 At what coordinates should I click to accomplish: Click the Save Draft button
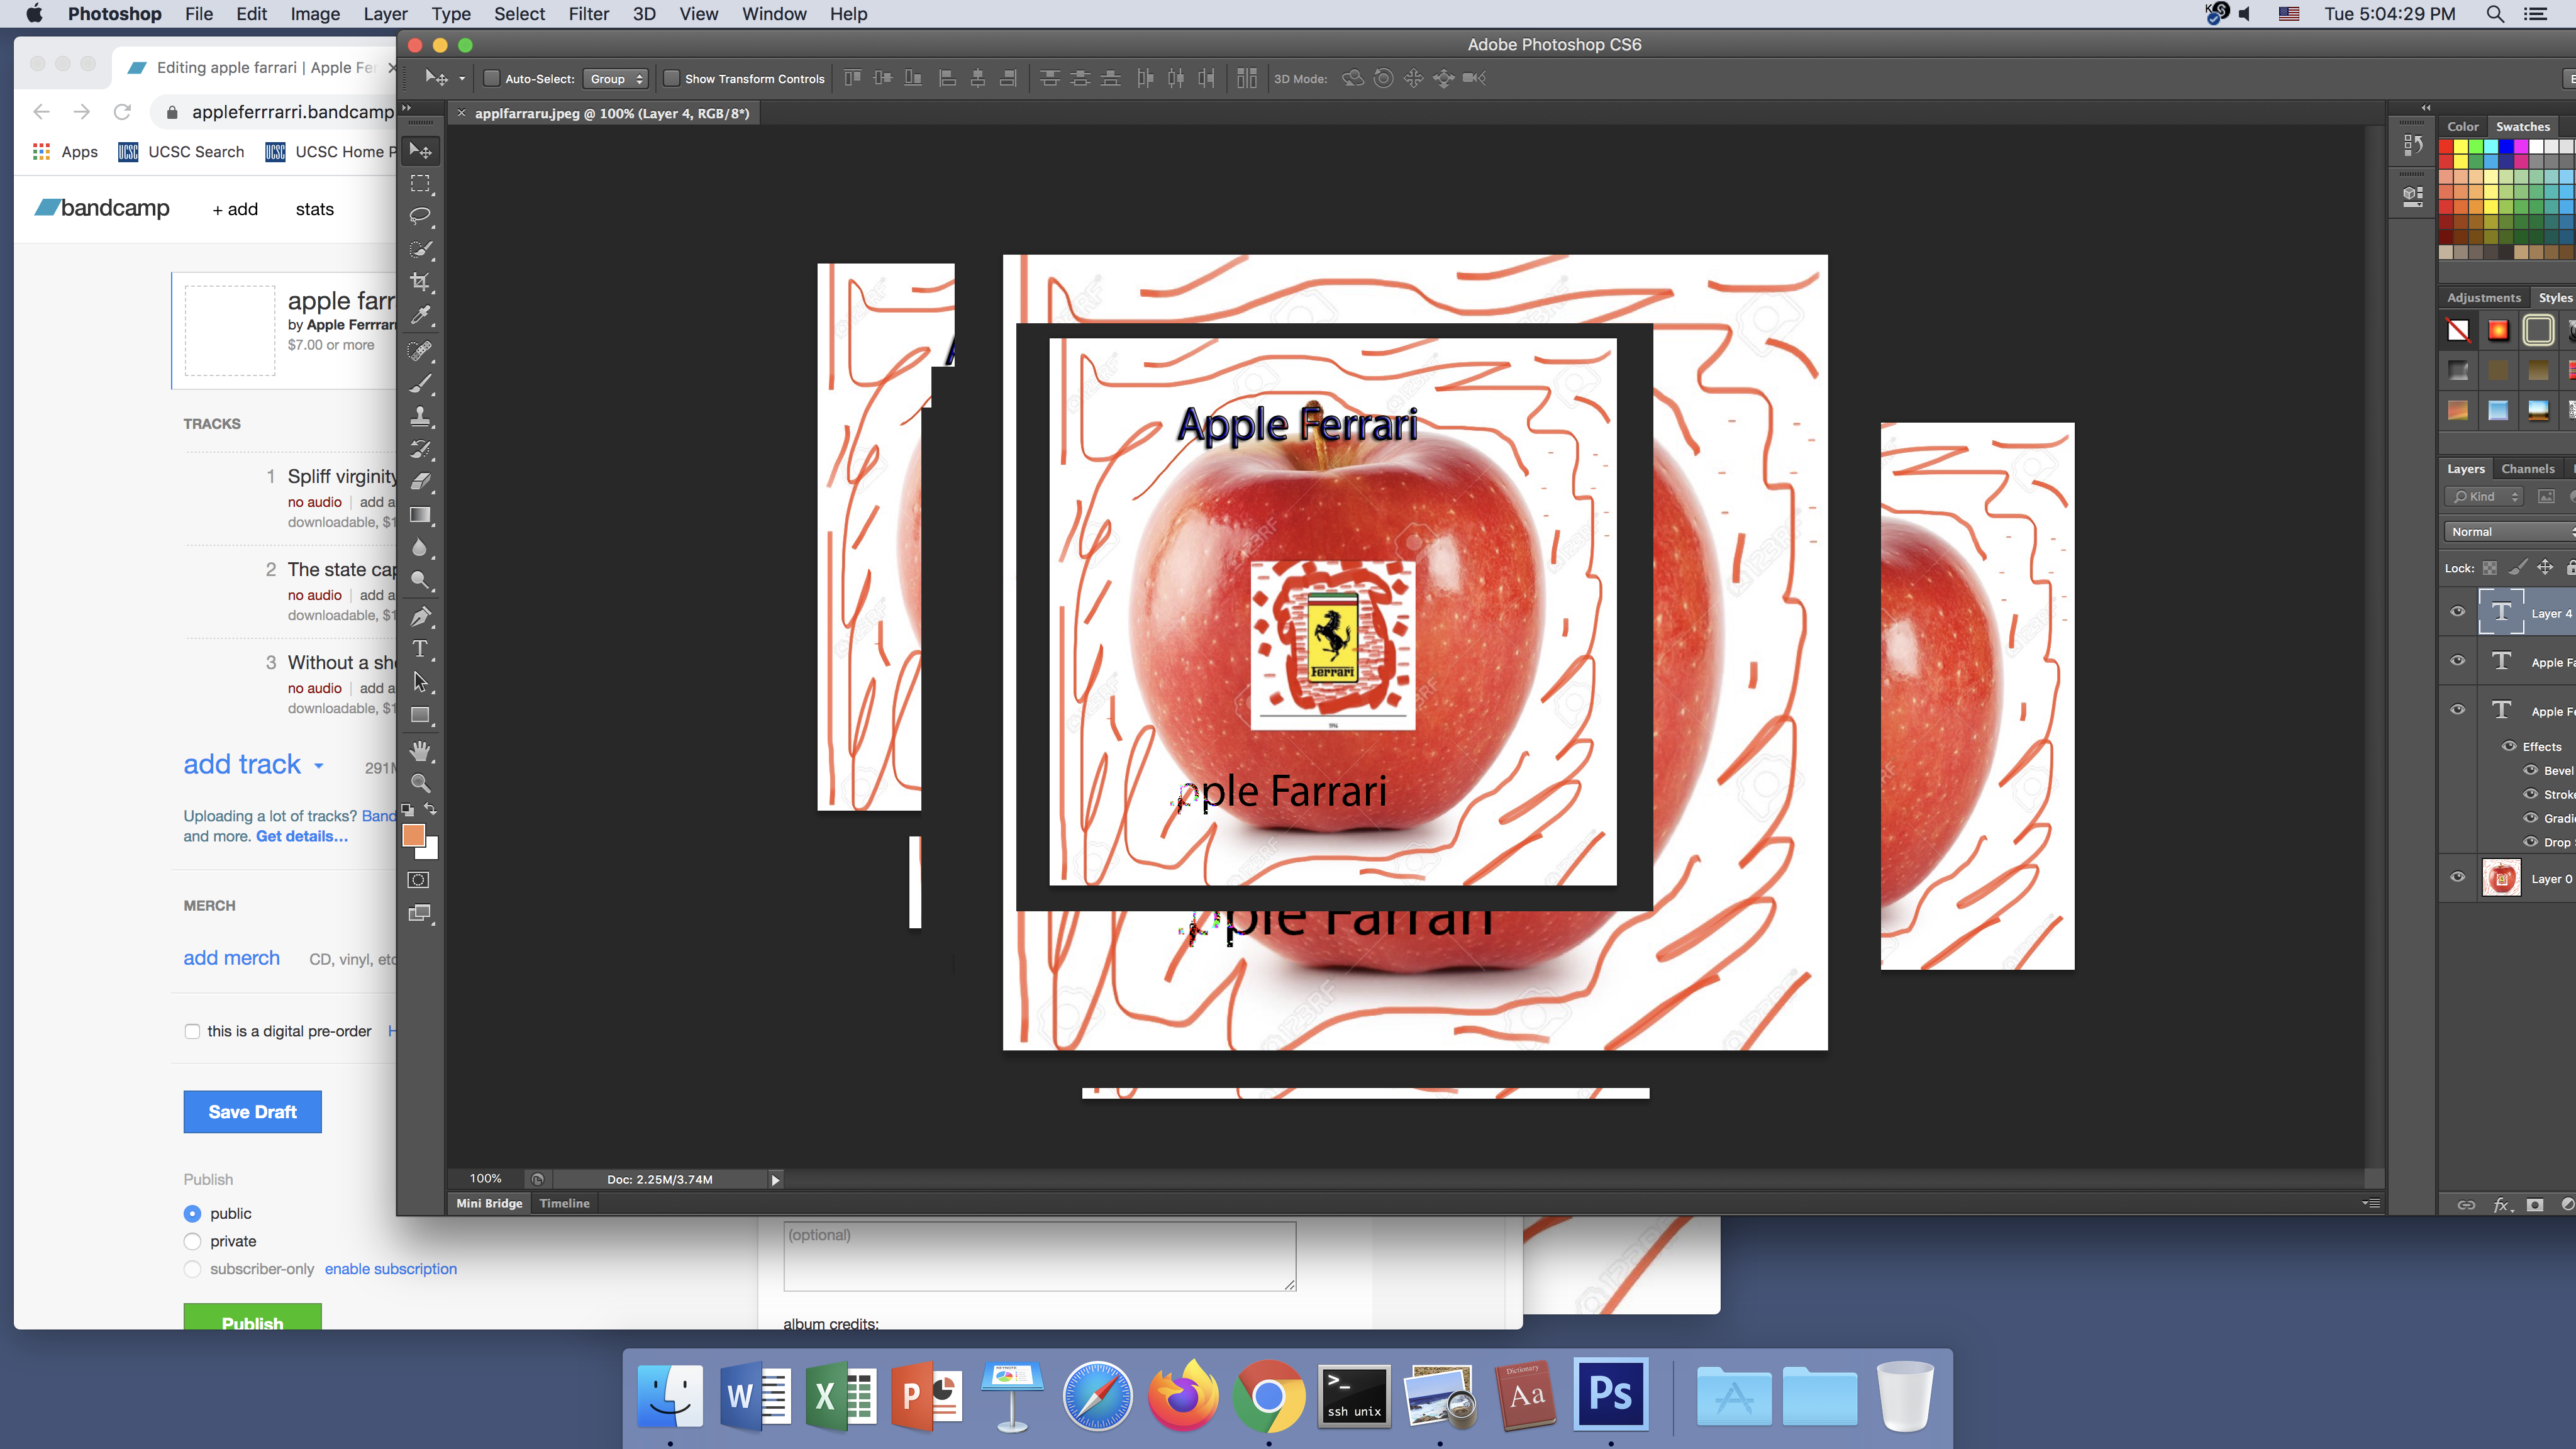252,1112
